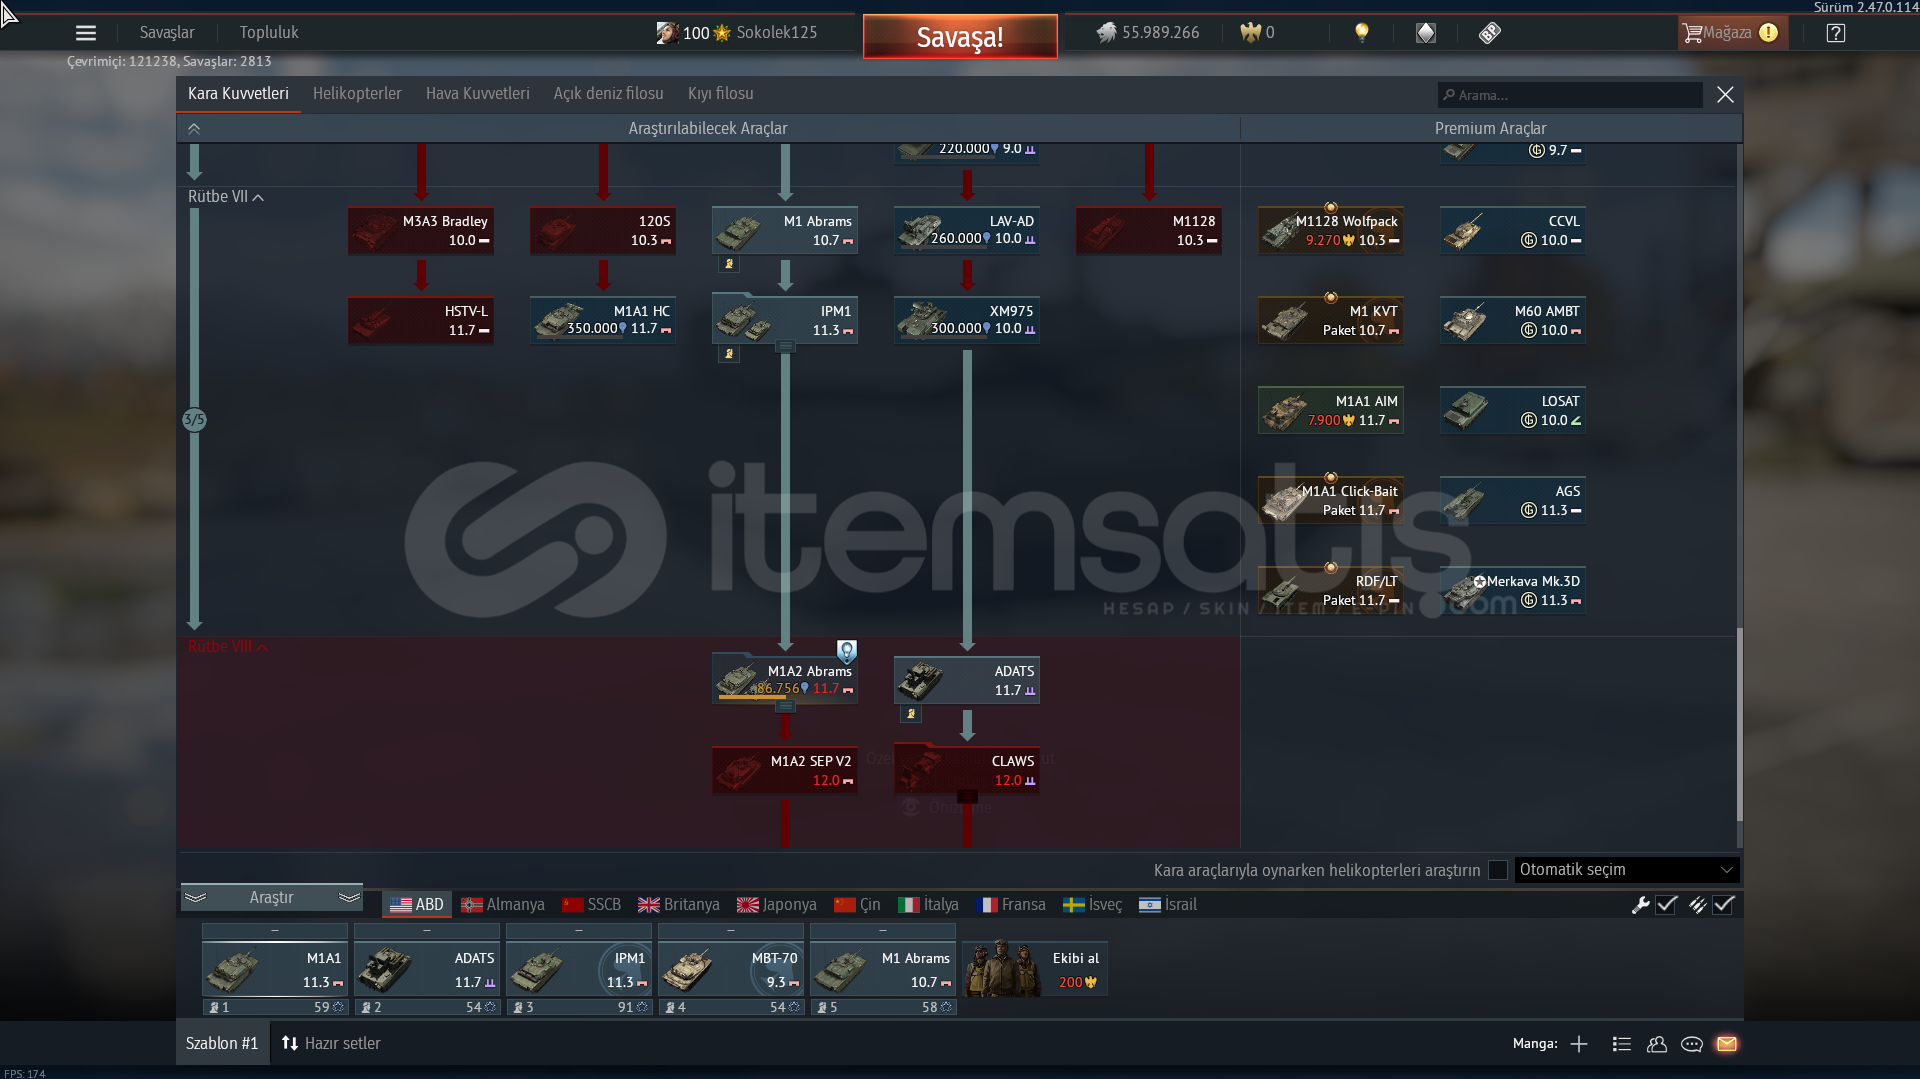Expand the M1A2 Abrams vehicle group
The width and height of the screenshot is (1920, 1079).
[786, 707]
